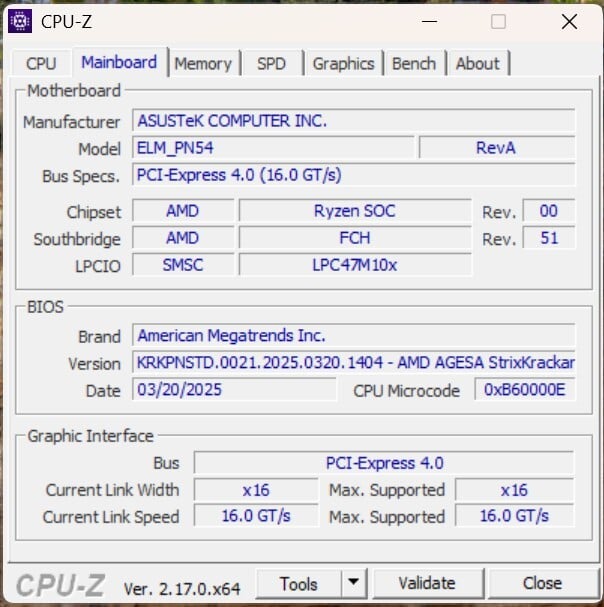Switch to the CPU tab
The image size is (604, 607).
click(41, 63)
